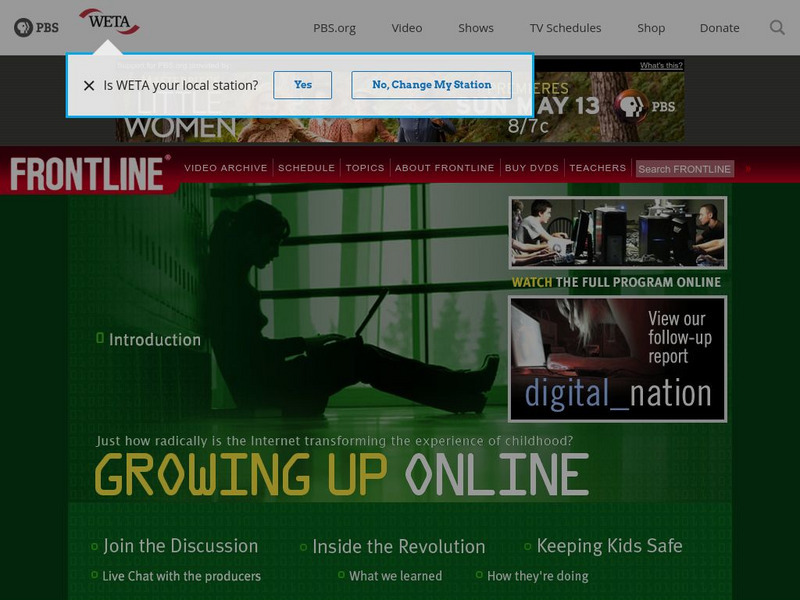The width and height of the screenshot is (800, 600).
Task: Open the Buy DVDs menu item
Action: (532, 168)
